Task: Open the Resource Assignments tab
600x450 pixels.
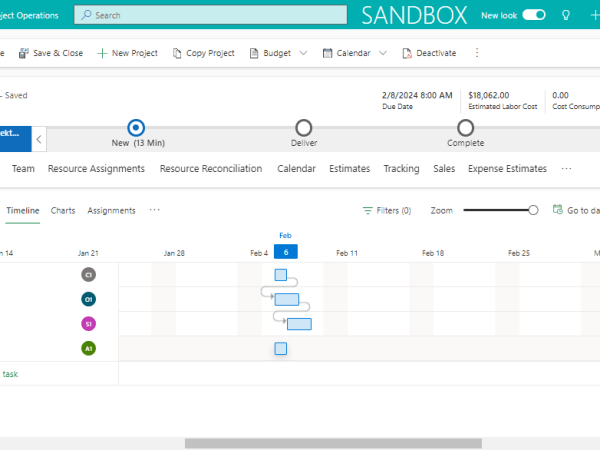Action: click(96, 169)
